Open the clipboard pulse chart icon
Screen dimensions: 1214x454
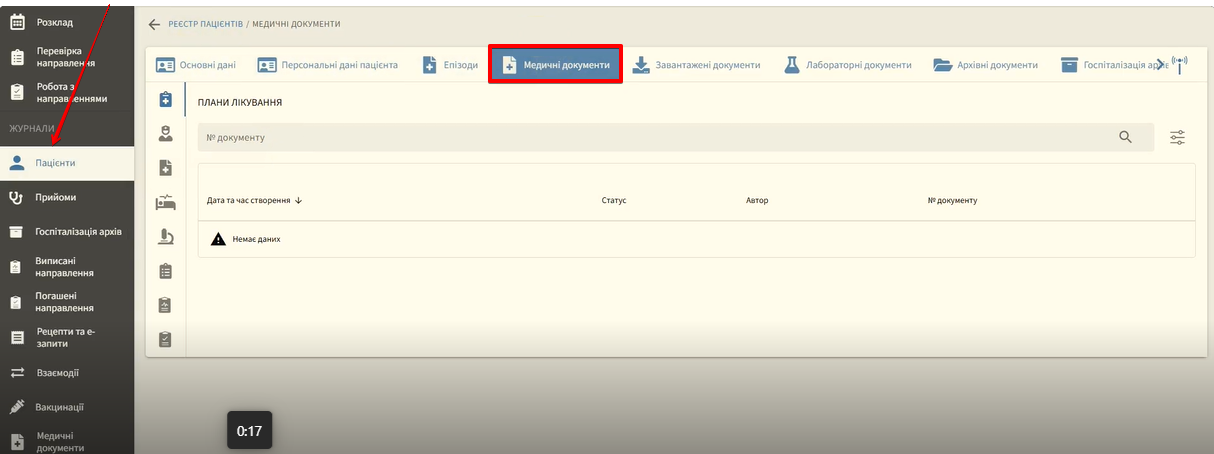click(166, 305)
